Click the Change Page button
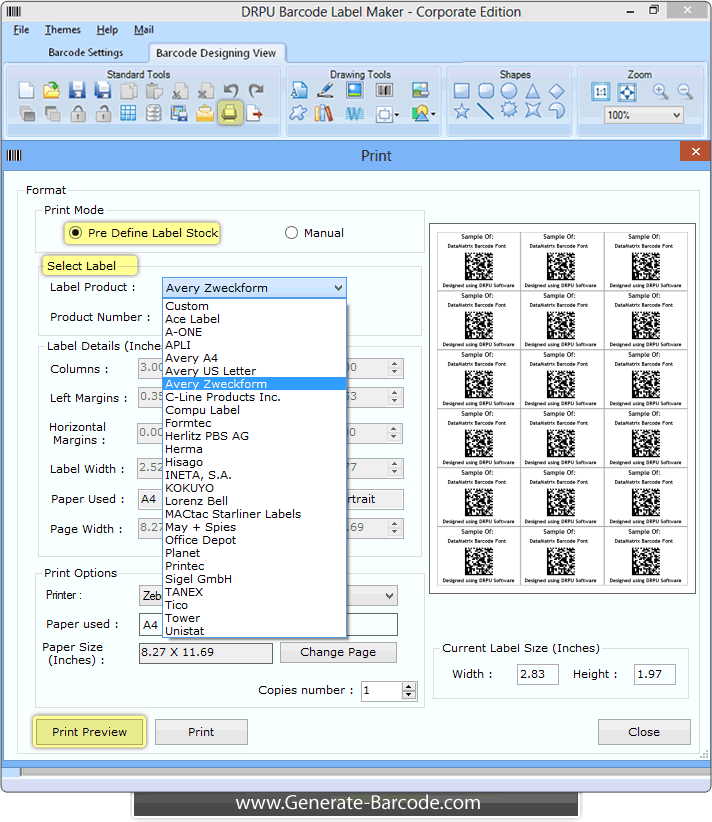The width and height of the screenshot is (712, 822). (x=338, y=652)
